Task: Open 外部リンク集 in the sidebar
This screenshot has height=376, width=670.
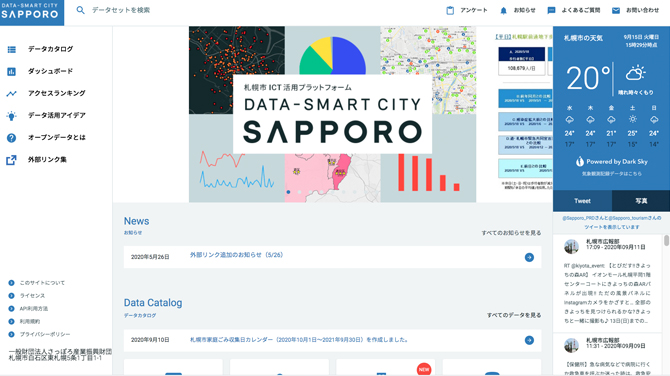Action: click(47, 160)
